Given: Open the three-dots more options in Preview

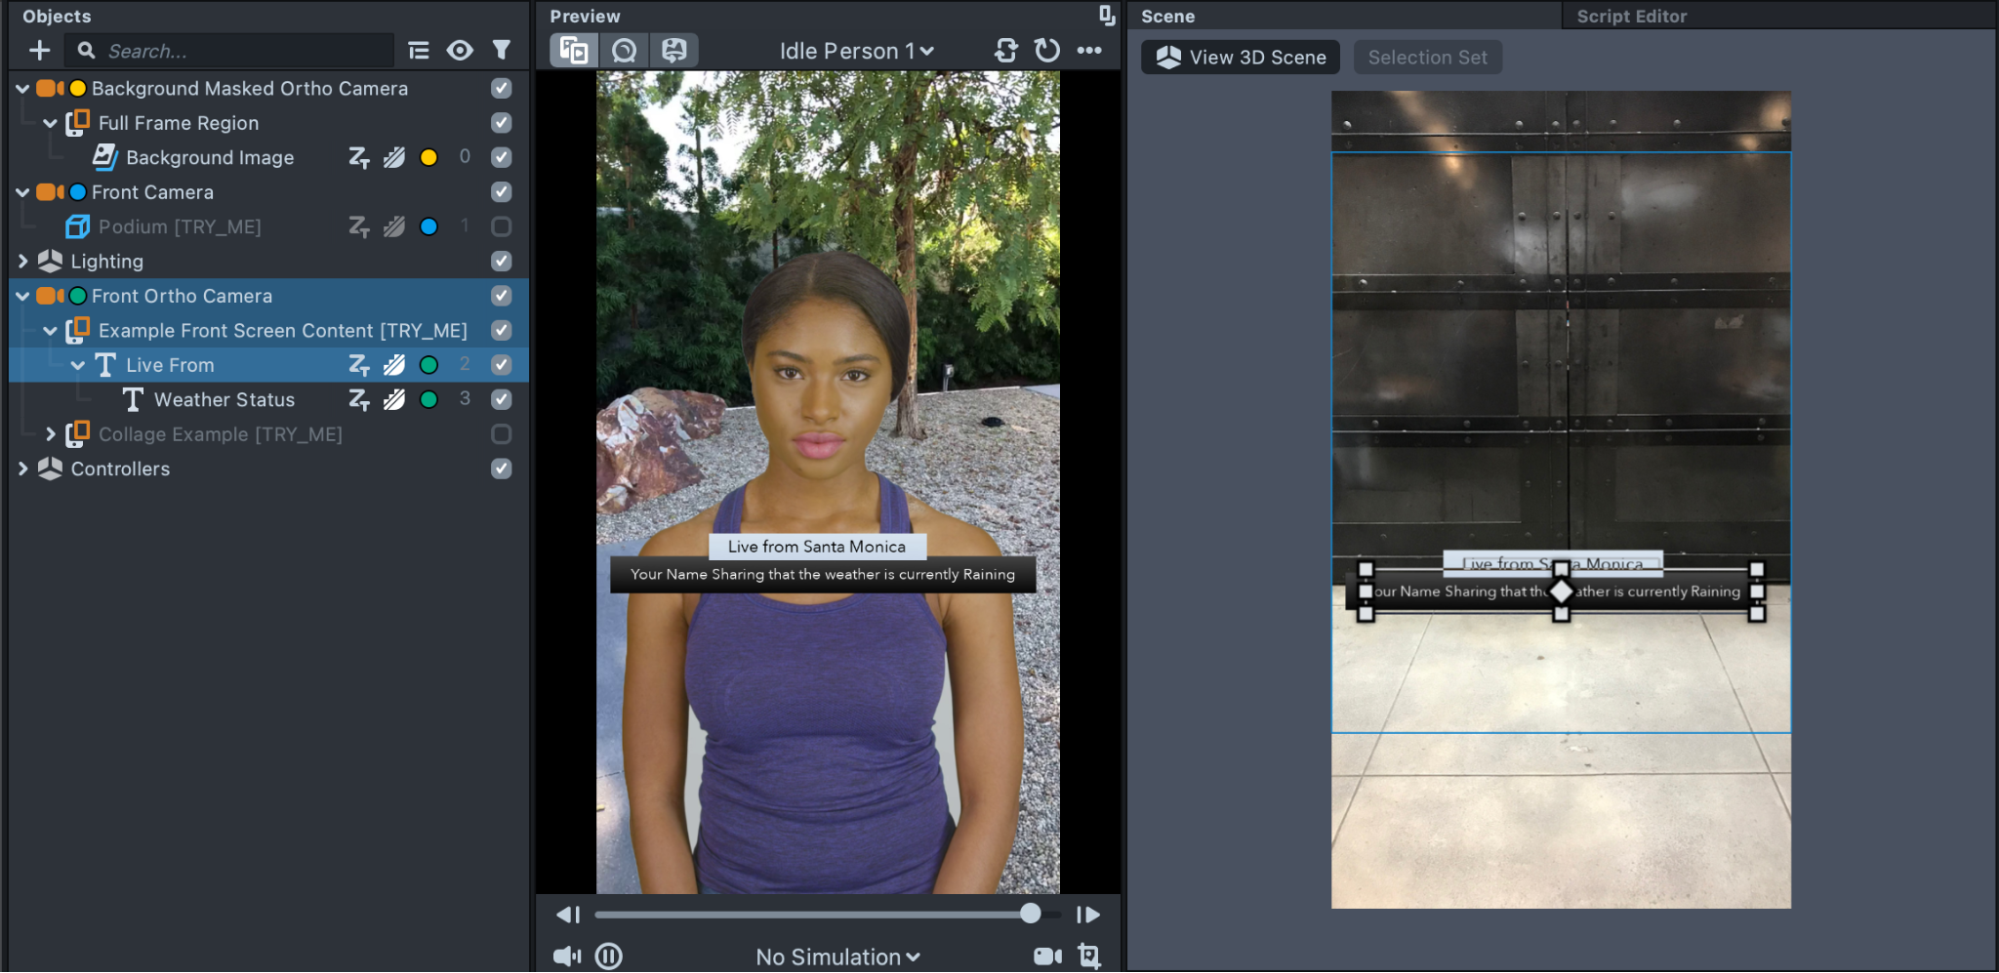Looking at the screenshot, I should point(1089,50).
